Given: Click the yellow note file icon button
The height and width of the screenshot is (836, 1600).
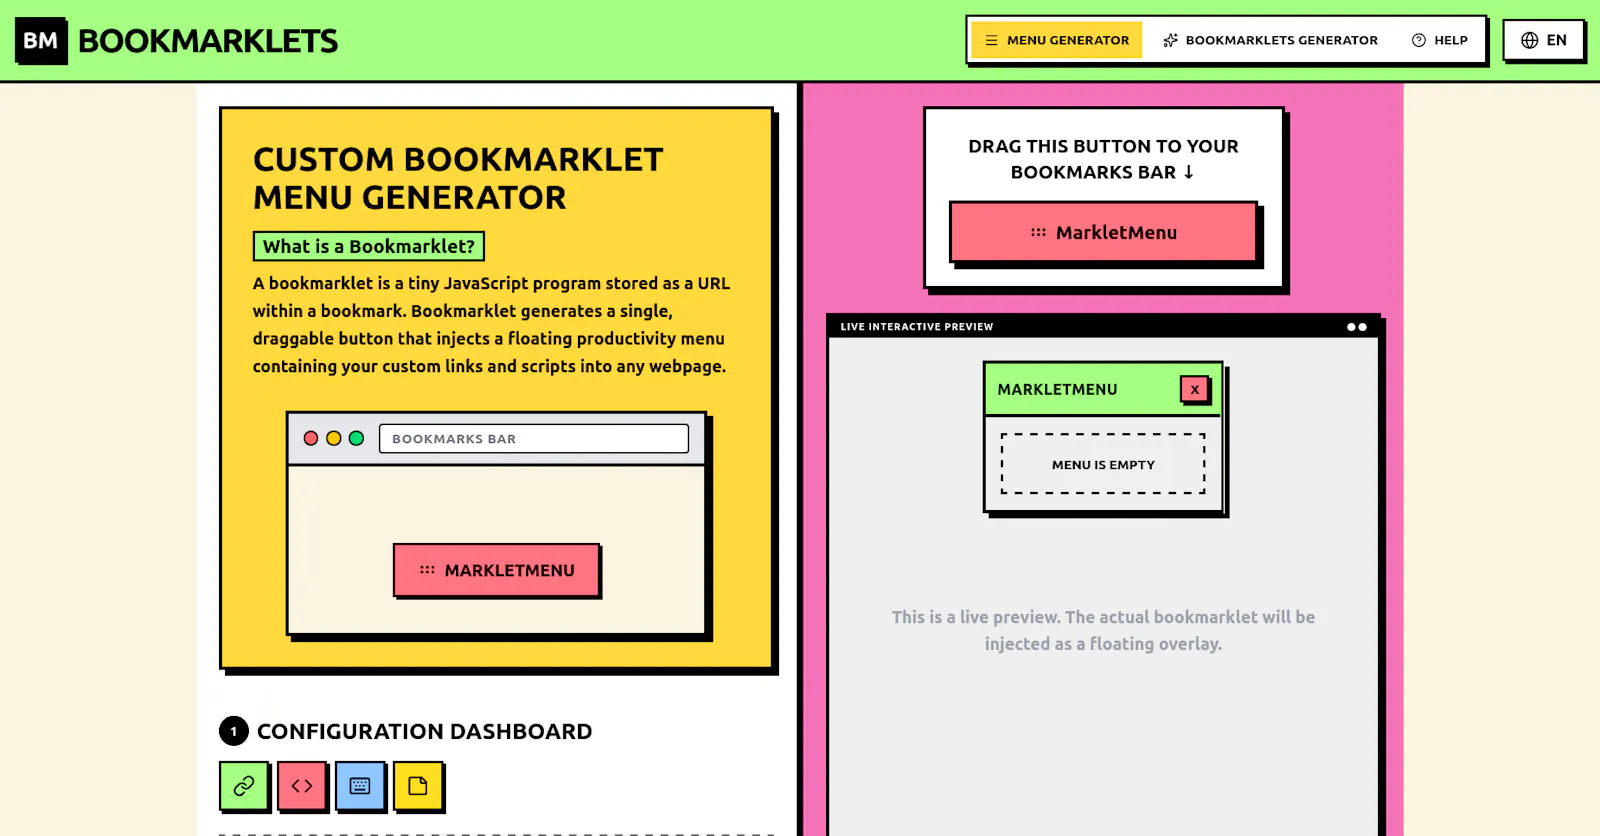Looking at the screenshot, I should tap(418, 786).
